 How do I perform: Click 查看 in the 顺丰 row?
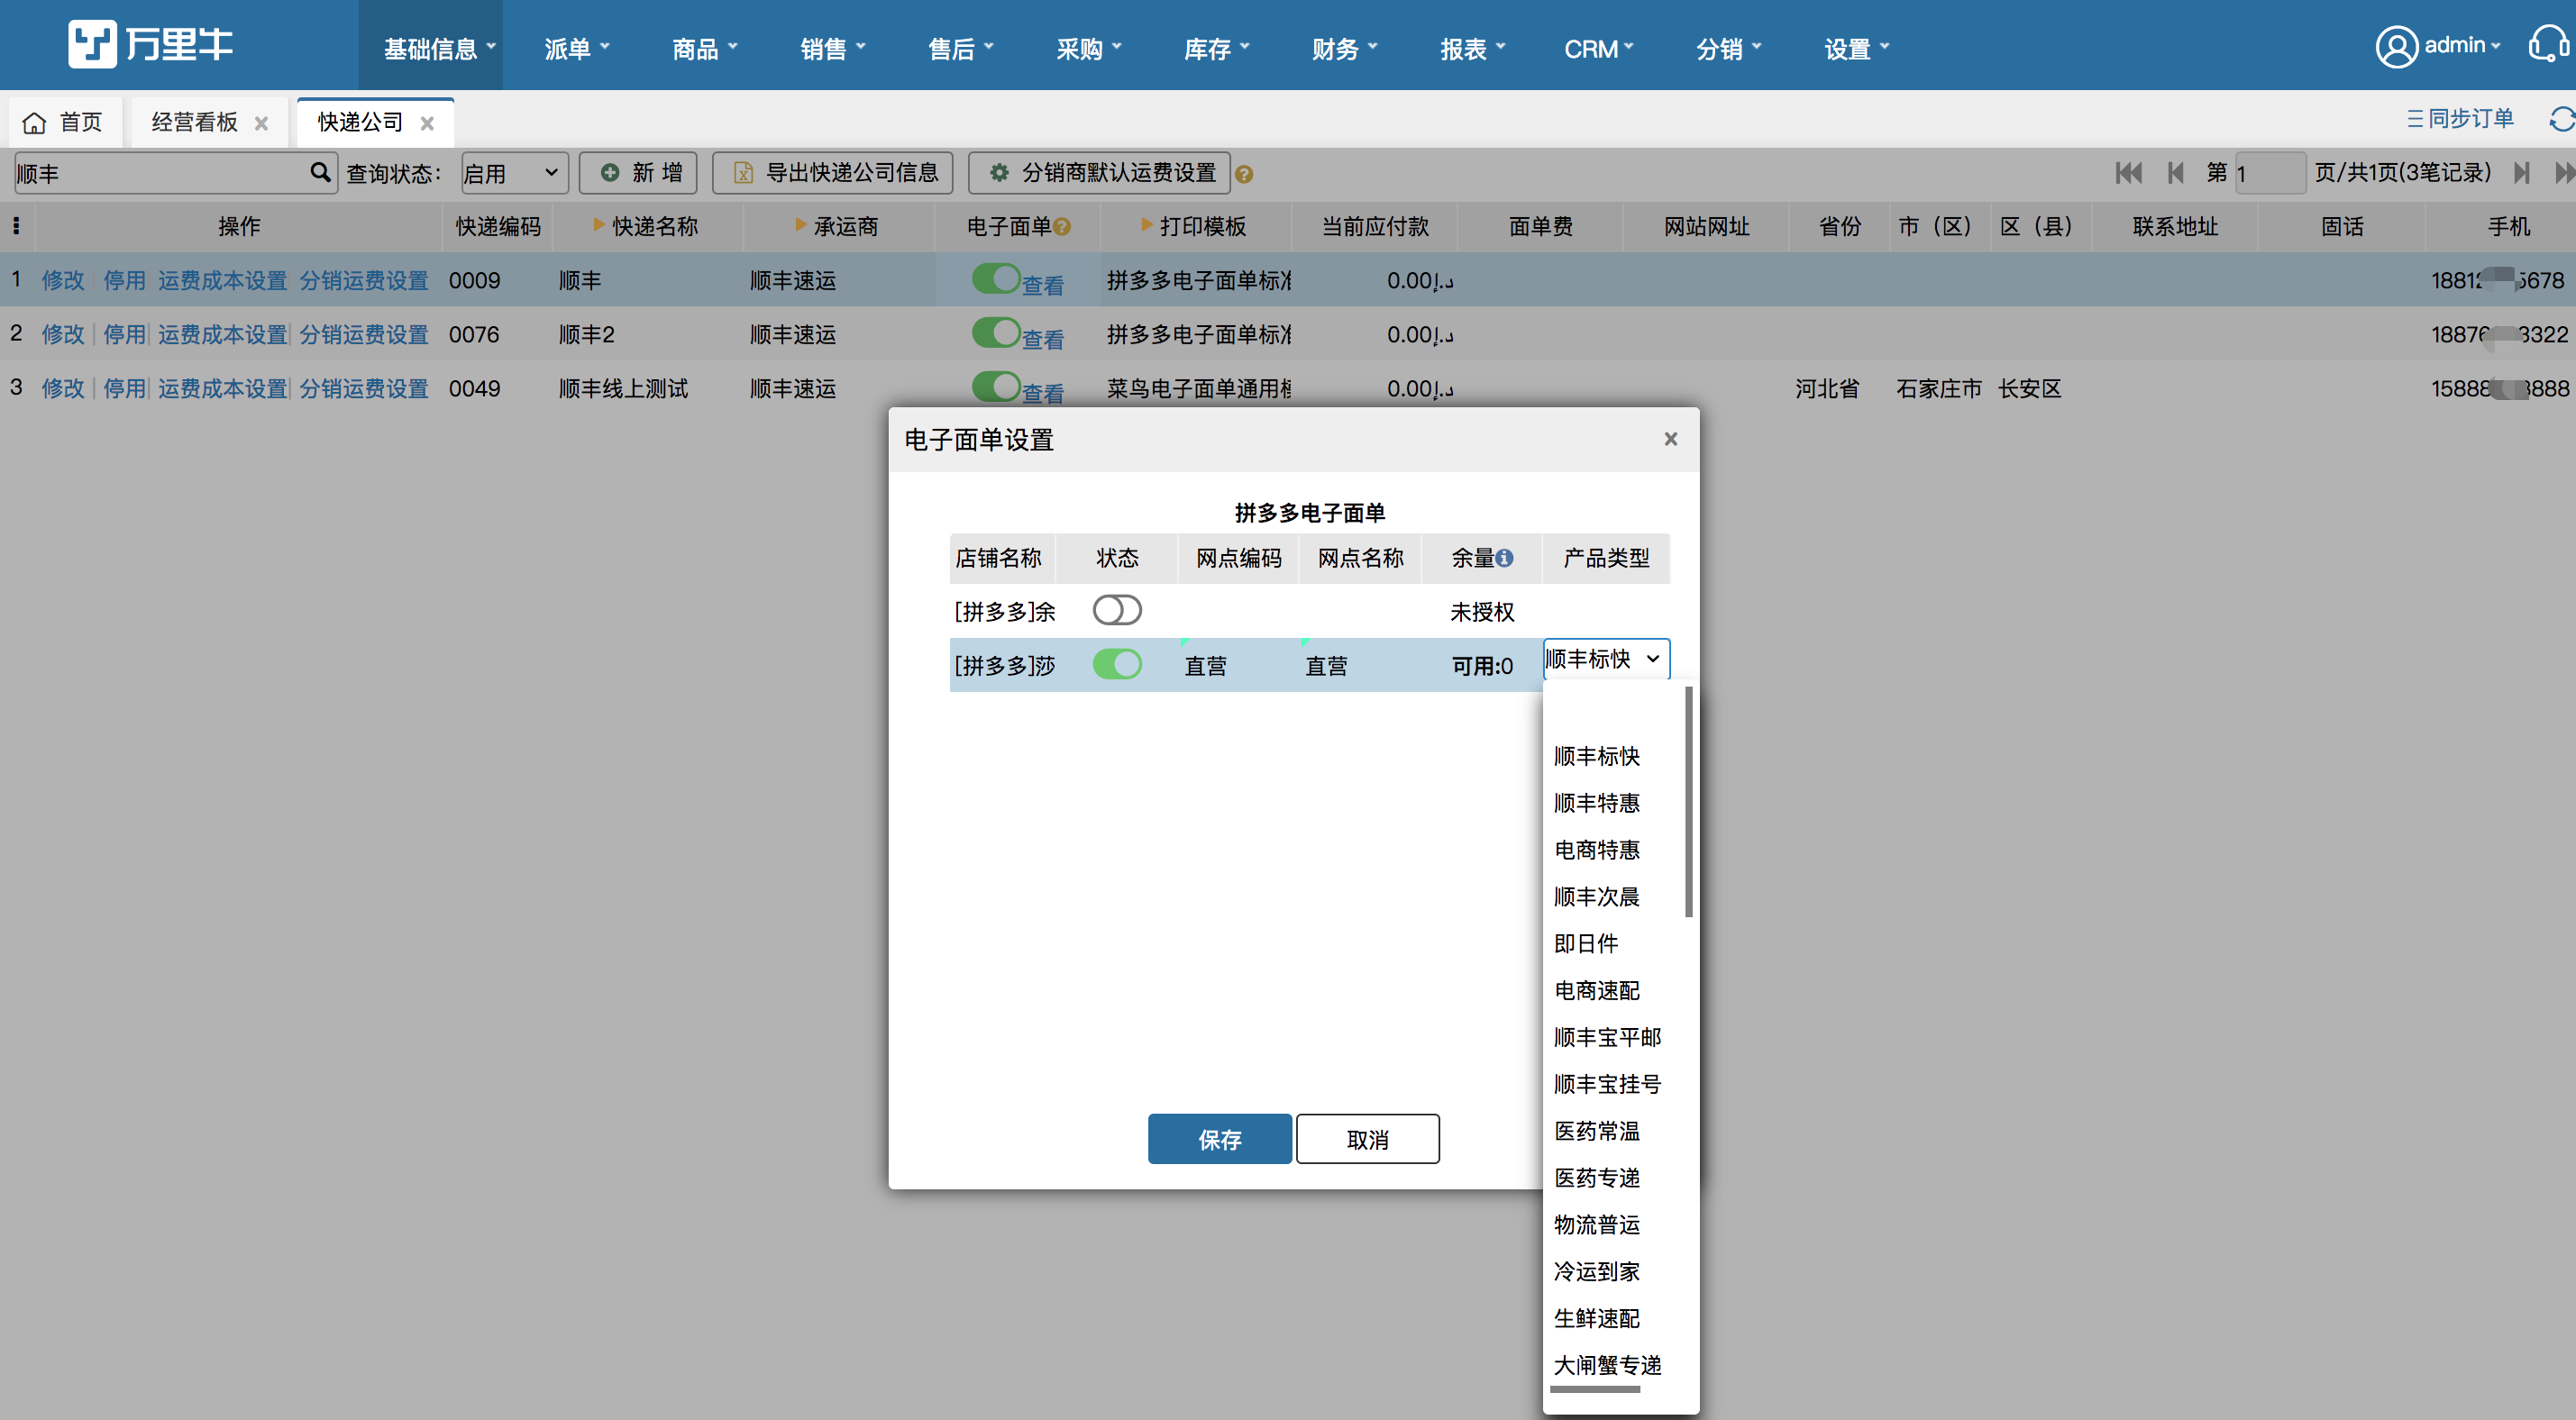[x=1042, y=285]
